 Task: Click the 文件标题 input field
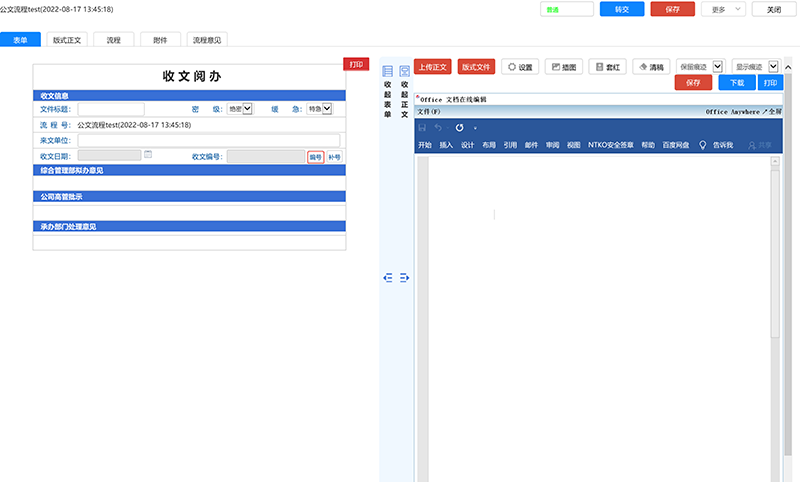click(111, 109)
